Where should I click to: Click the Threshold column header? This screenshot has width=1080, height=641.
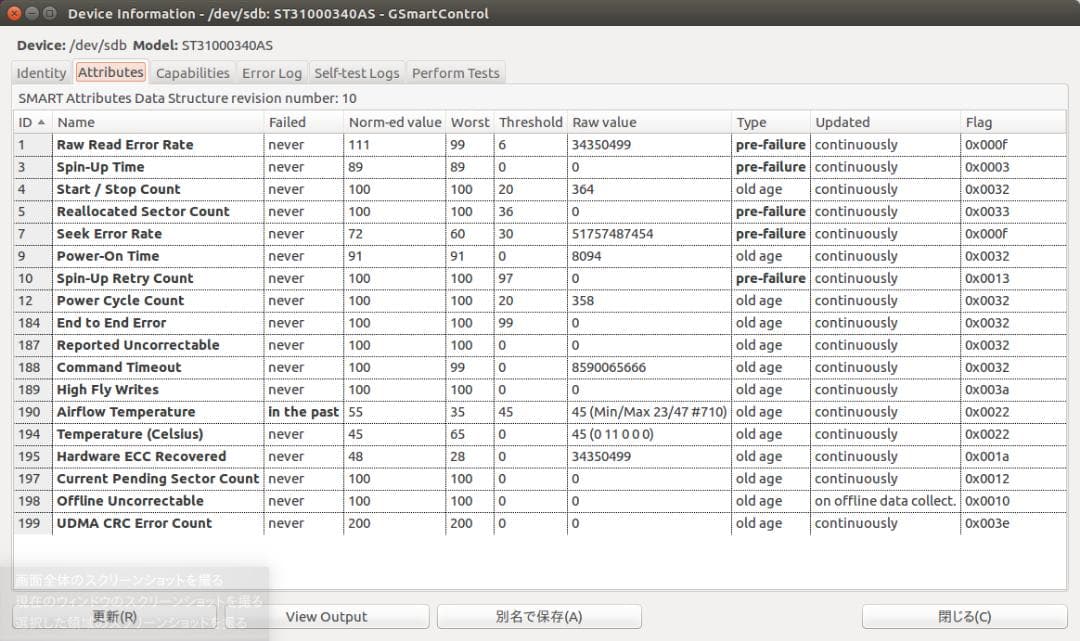tap(530, 122)
